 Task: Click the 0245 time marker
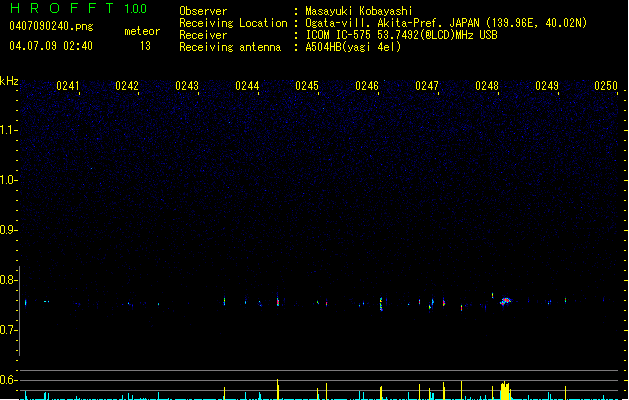(307, 86)
